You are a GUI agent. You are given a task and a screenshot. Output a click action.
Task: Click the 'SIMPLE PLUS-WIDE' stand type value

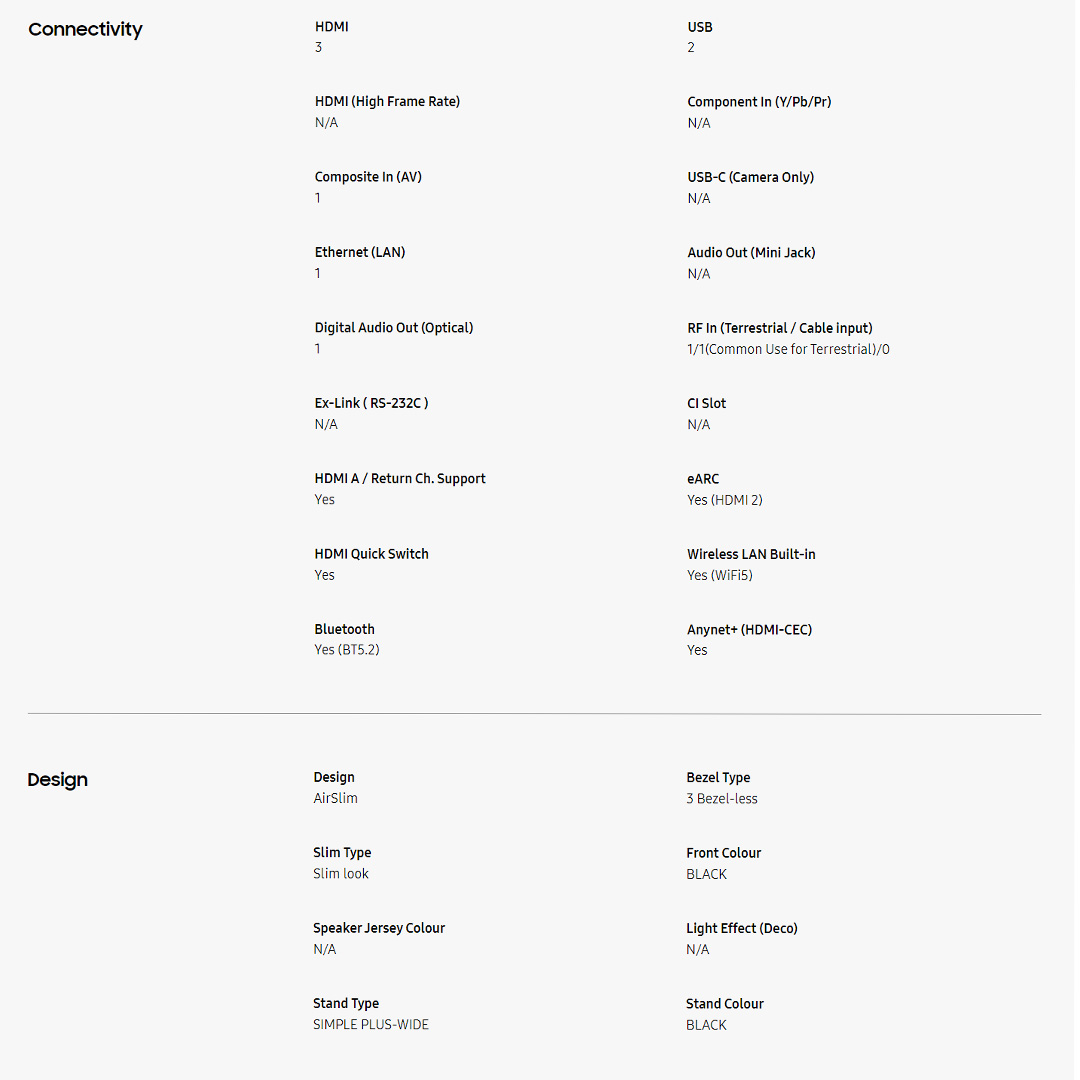[371, 1025]
